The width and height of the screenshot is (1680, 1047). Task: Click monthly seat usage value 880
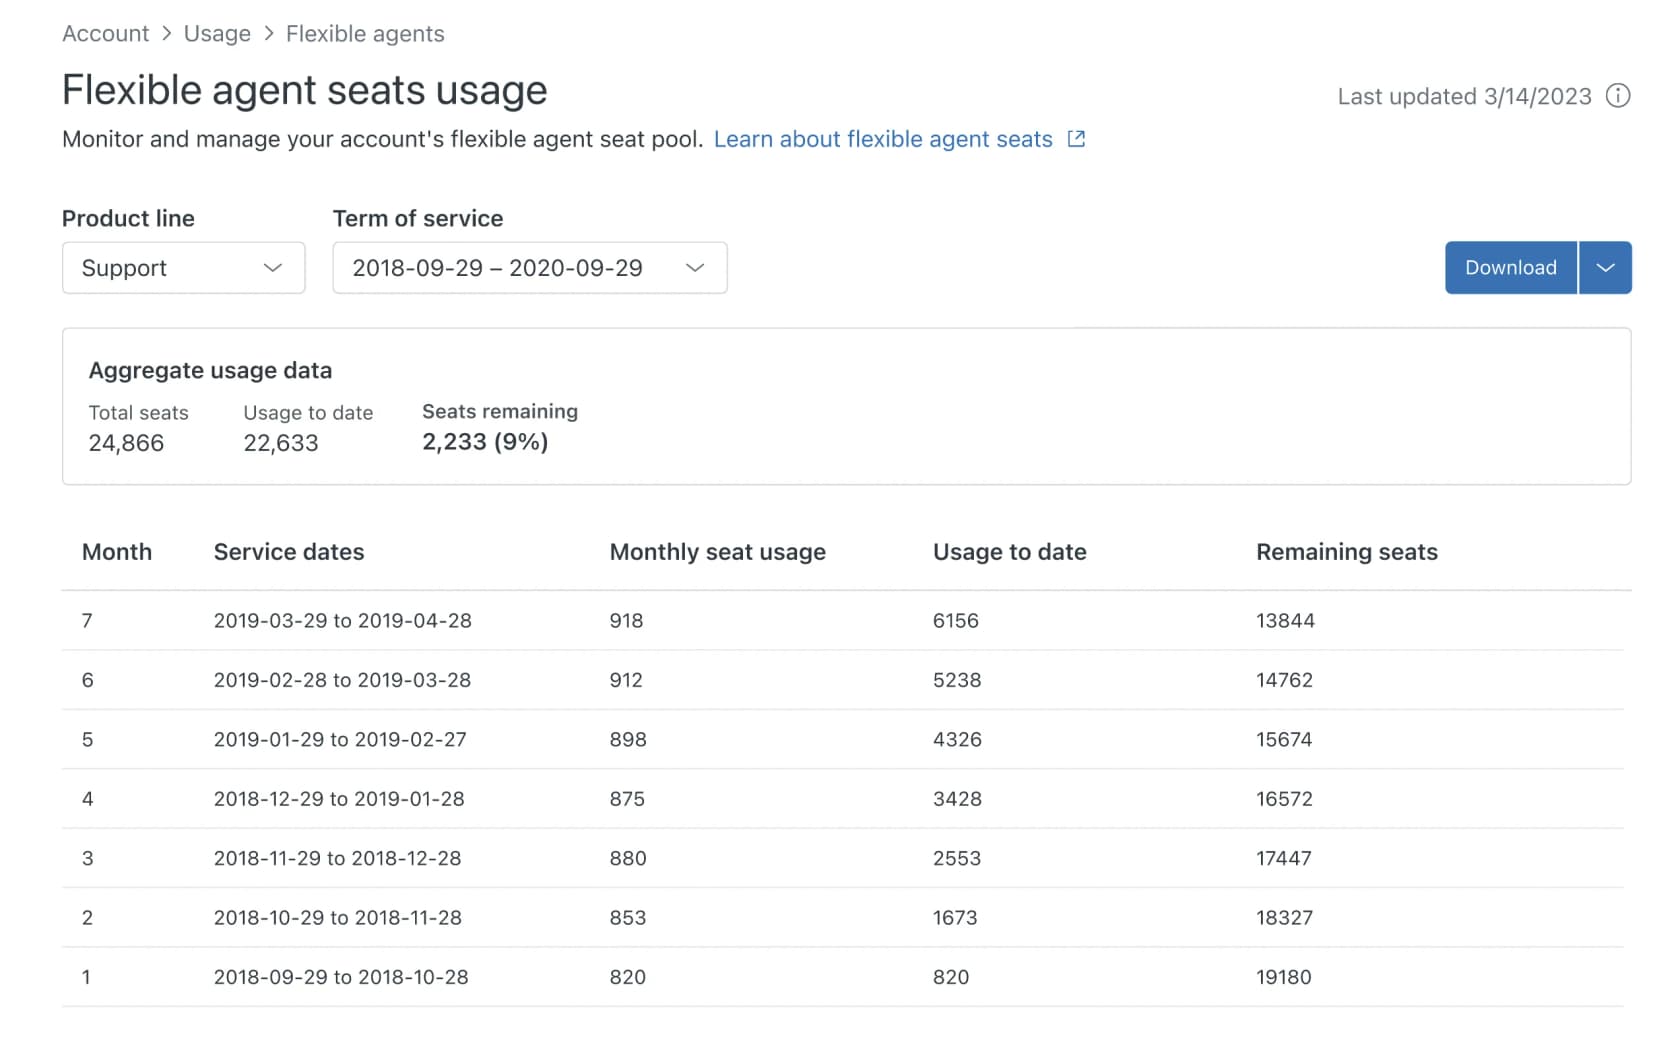pos(628,858)
